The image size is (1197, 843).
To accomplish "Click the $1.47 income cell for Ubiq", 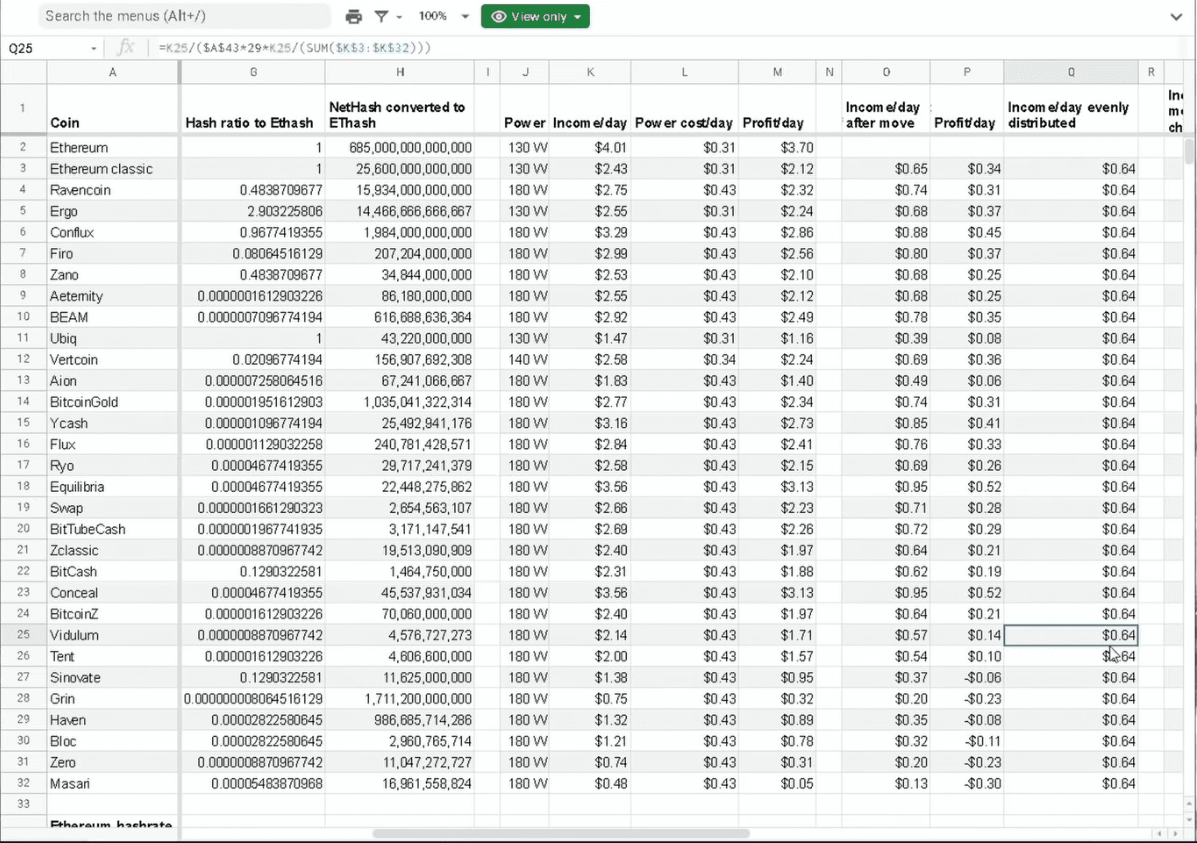I will tap(590, 338).
